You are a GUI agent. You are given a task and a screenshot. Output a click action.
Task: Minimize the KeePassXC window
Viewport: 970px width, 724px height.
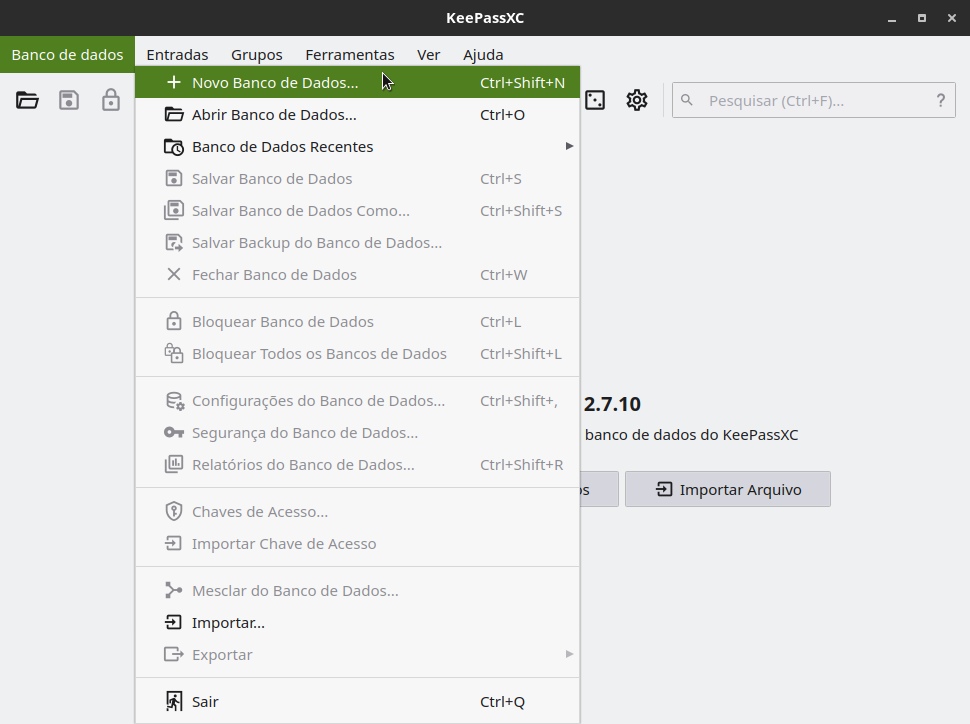[891, 18]
